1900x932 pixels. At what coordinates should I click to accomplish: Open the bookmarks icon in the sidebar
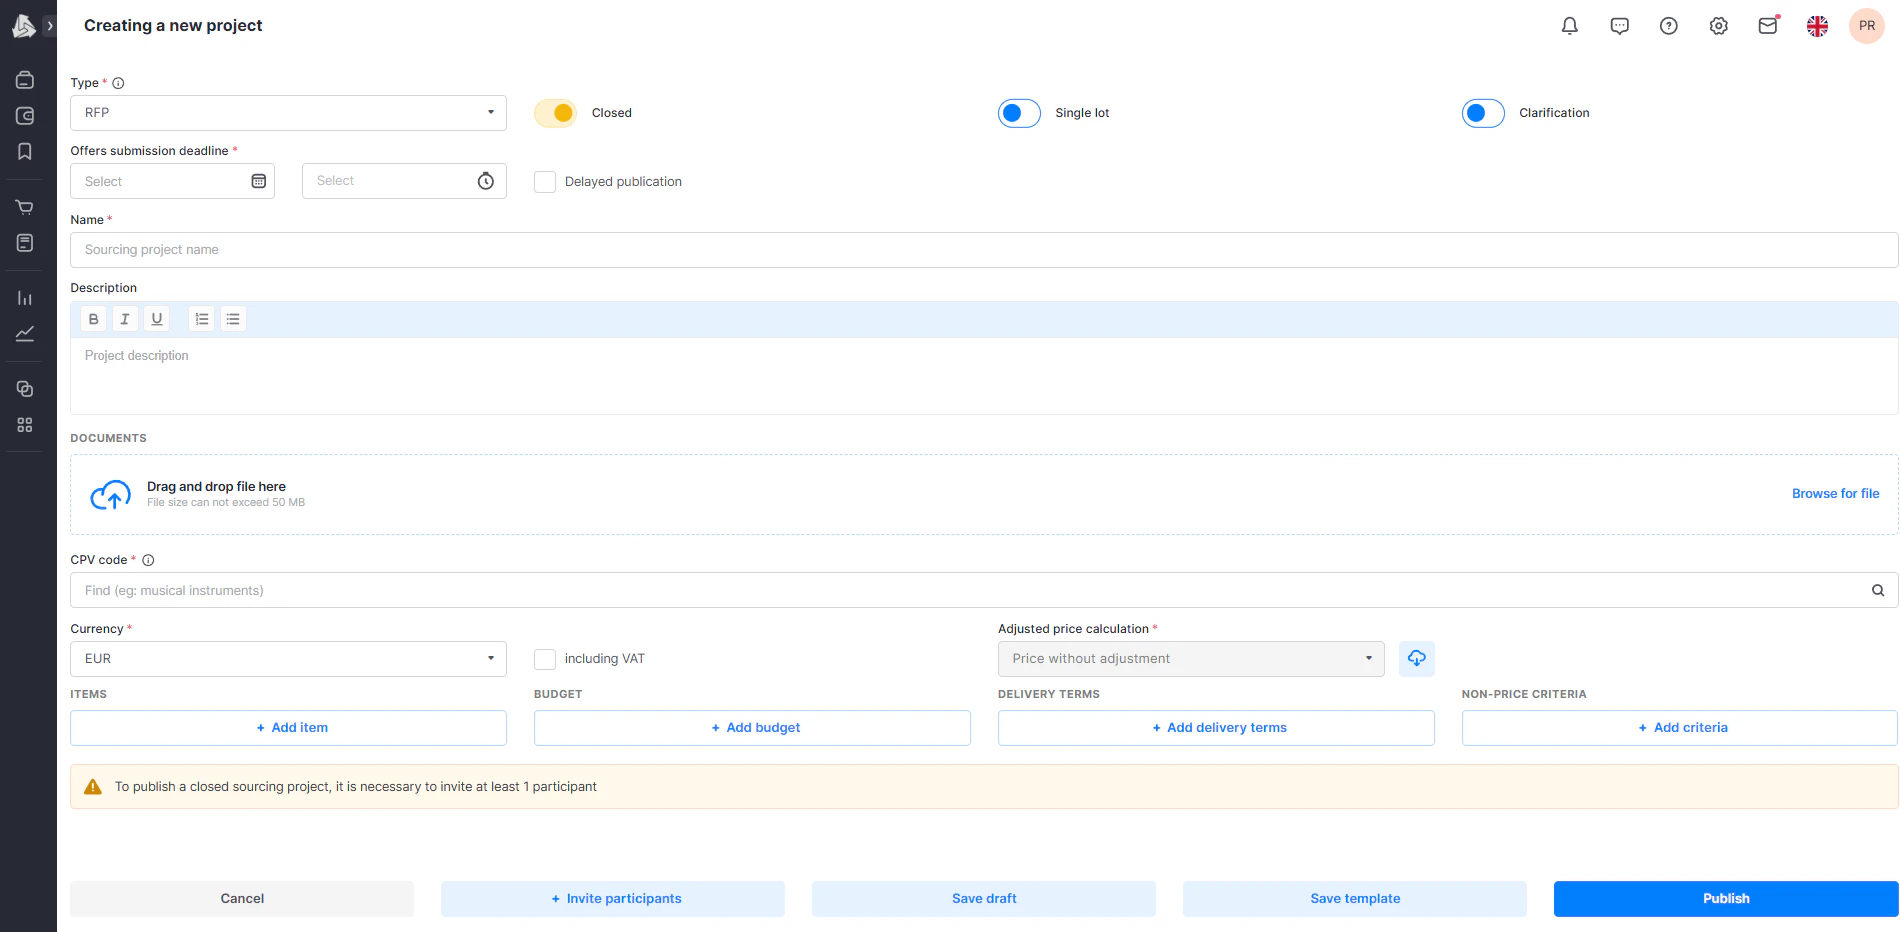point(25,151)
